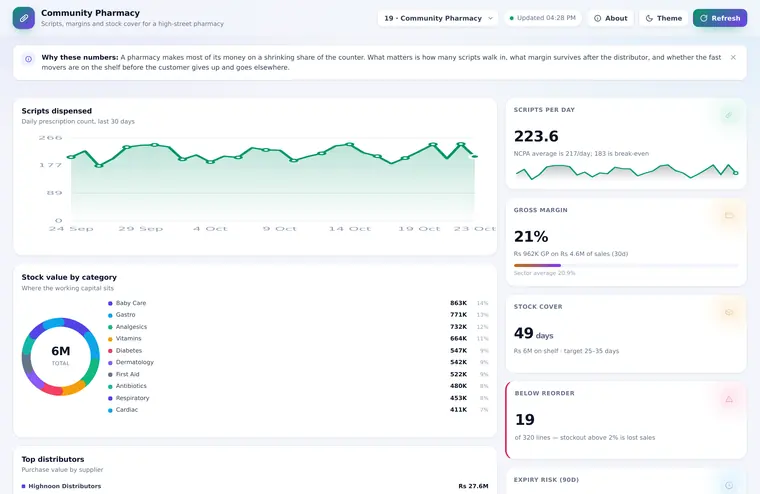Select the Cardiac legend entry

(298, 410)
